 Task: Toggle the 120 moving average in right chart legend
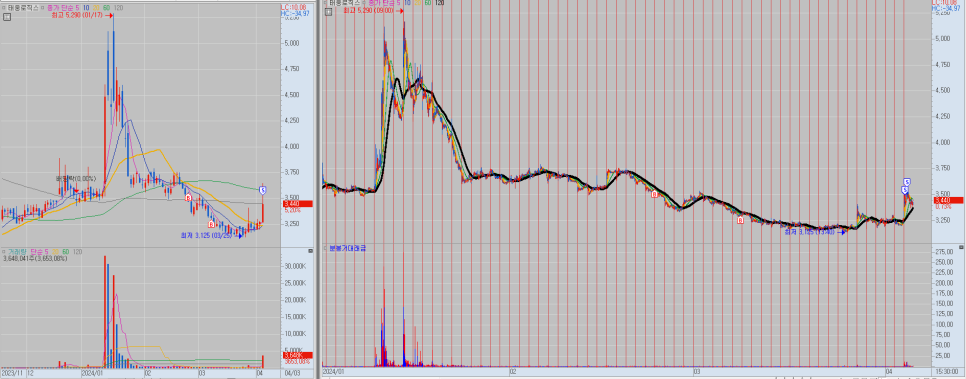pos(439,3)
